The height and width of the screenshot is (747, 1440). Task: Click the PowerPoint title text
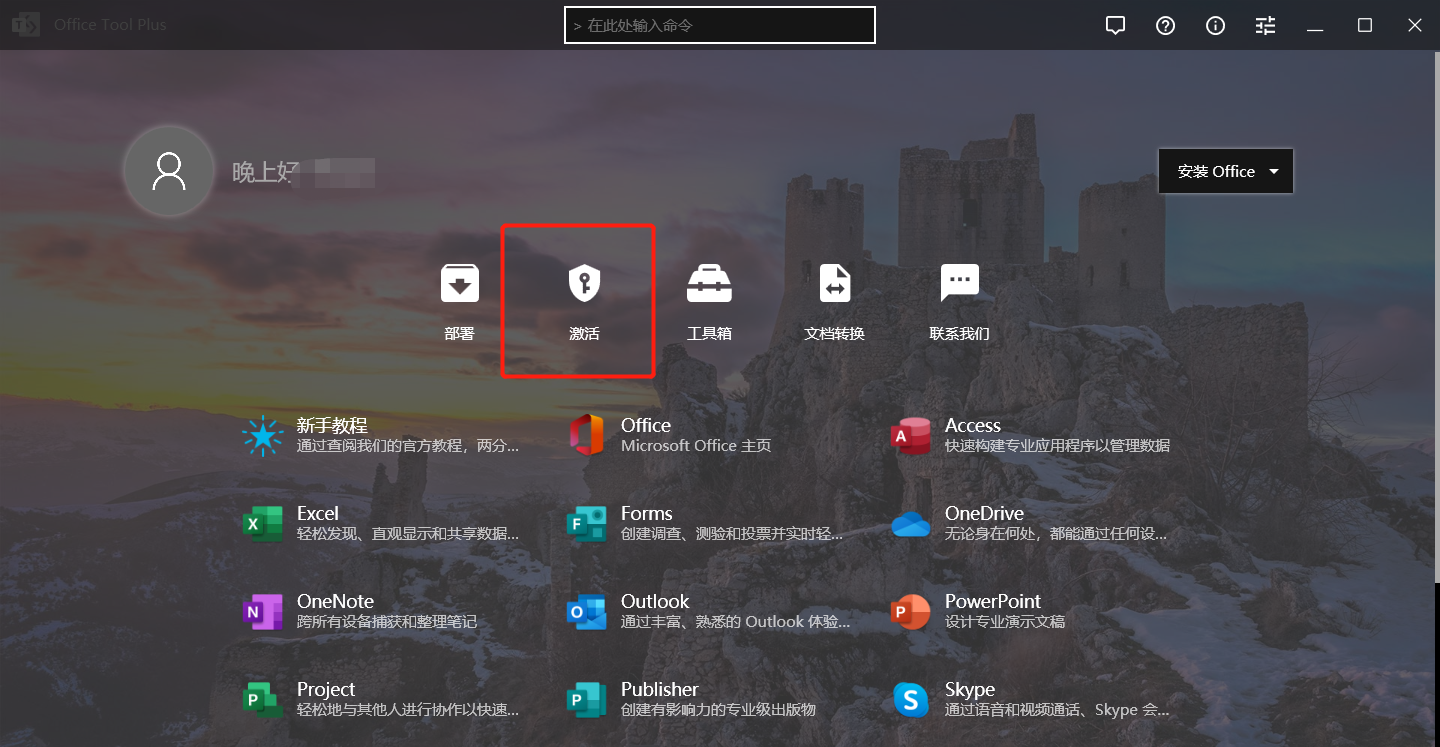point(993,601)
